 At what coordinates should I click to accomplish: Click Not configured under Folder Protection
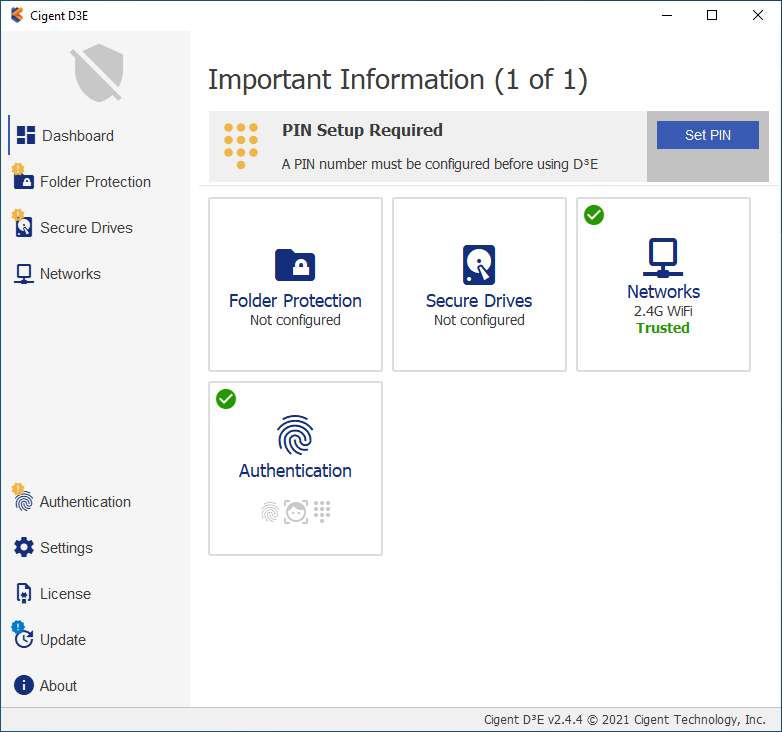click(295, 320)
